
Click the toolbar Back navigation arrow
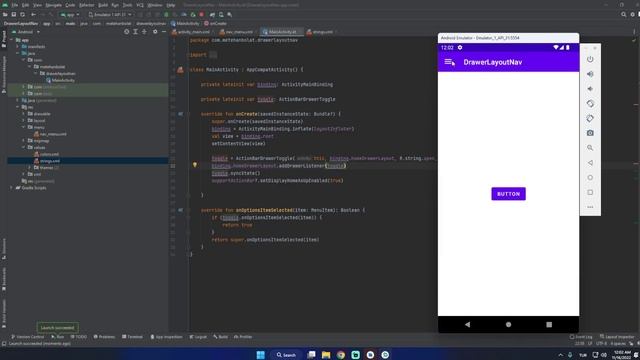pyautogui.click(x=33, y=15)
